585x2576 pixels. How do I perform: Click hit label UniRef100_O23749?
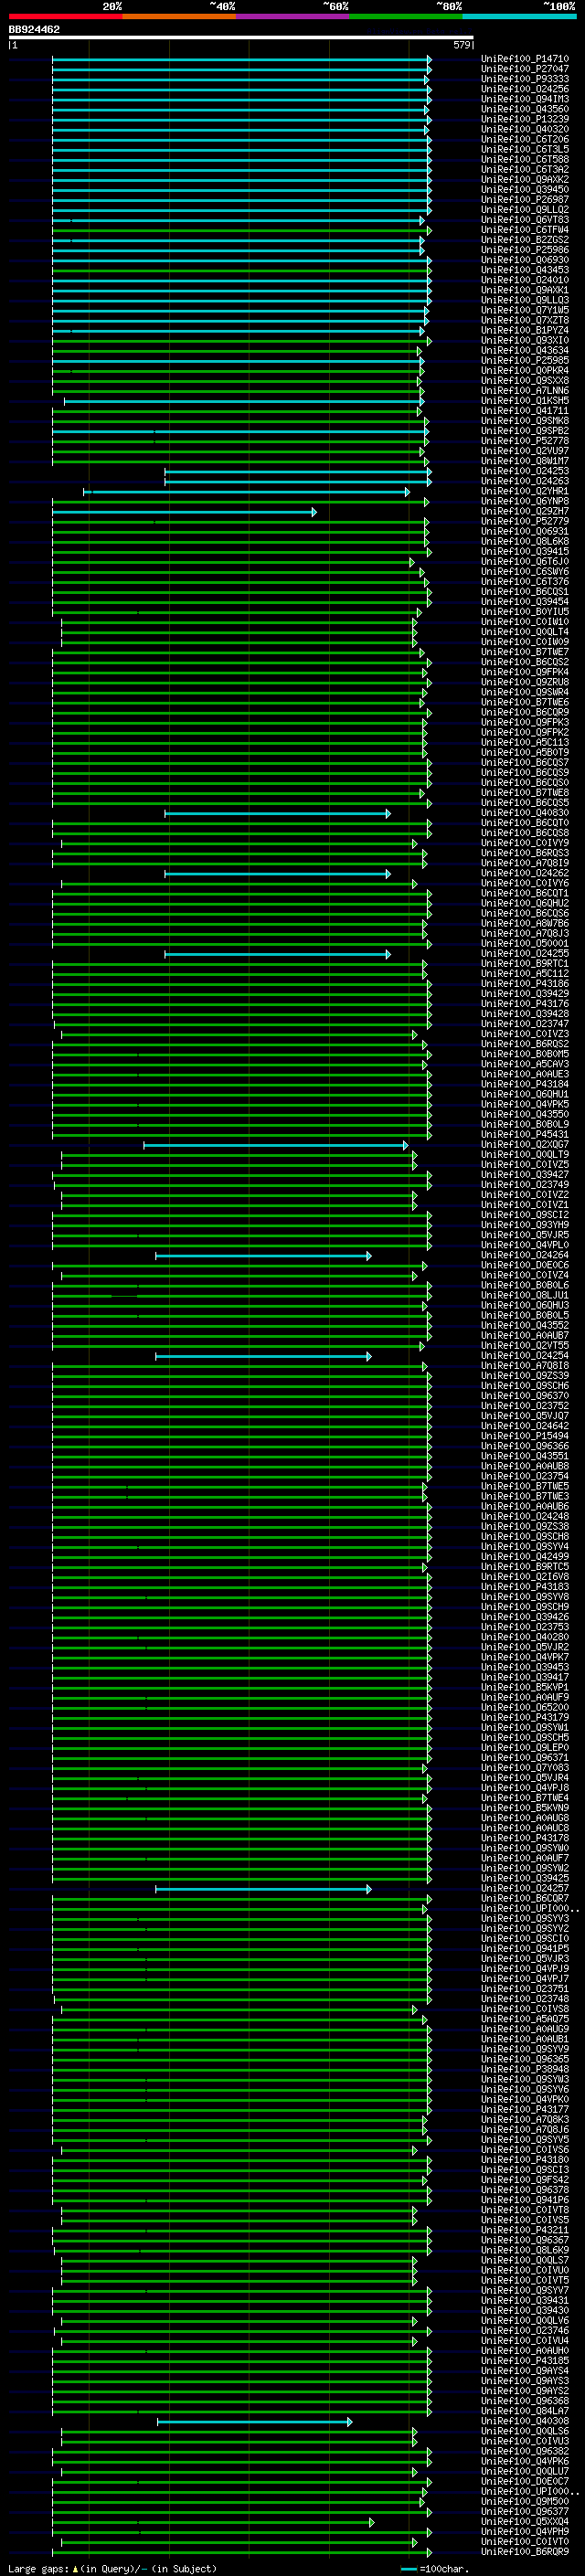point(524,1185)
